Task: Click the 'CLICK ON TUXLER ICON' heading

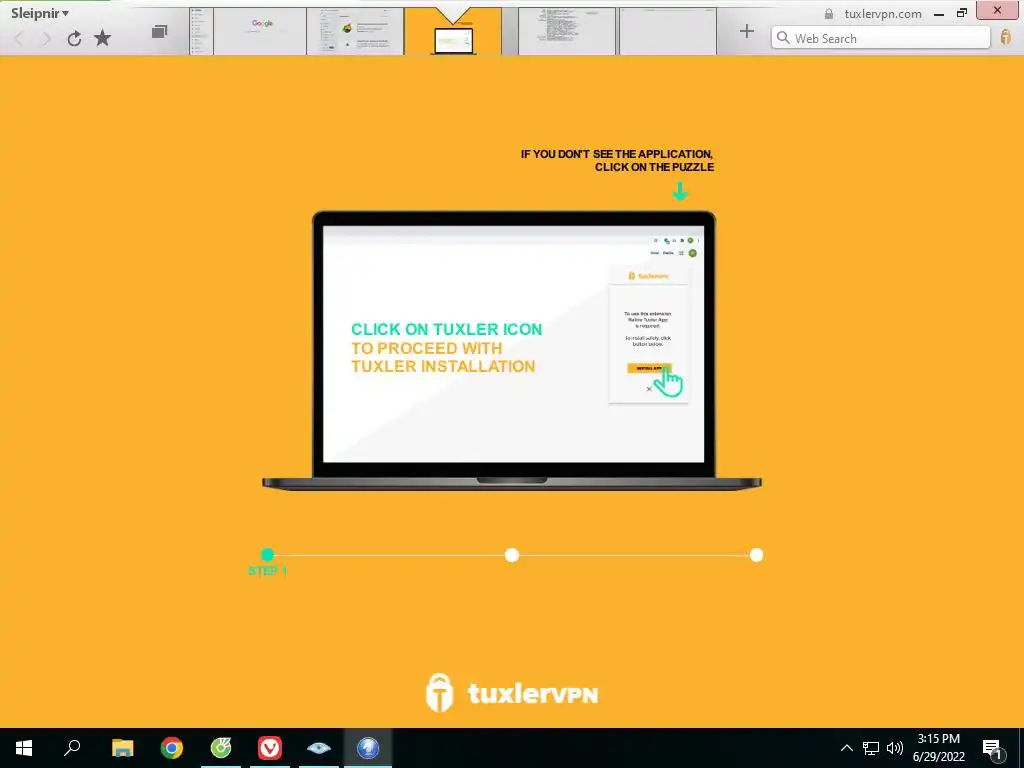Action: point(447,329)
